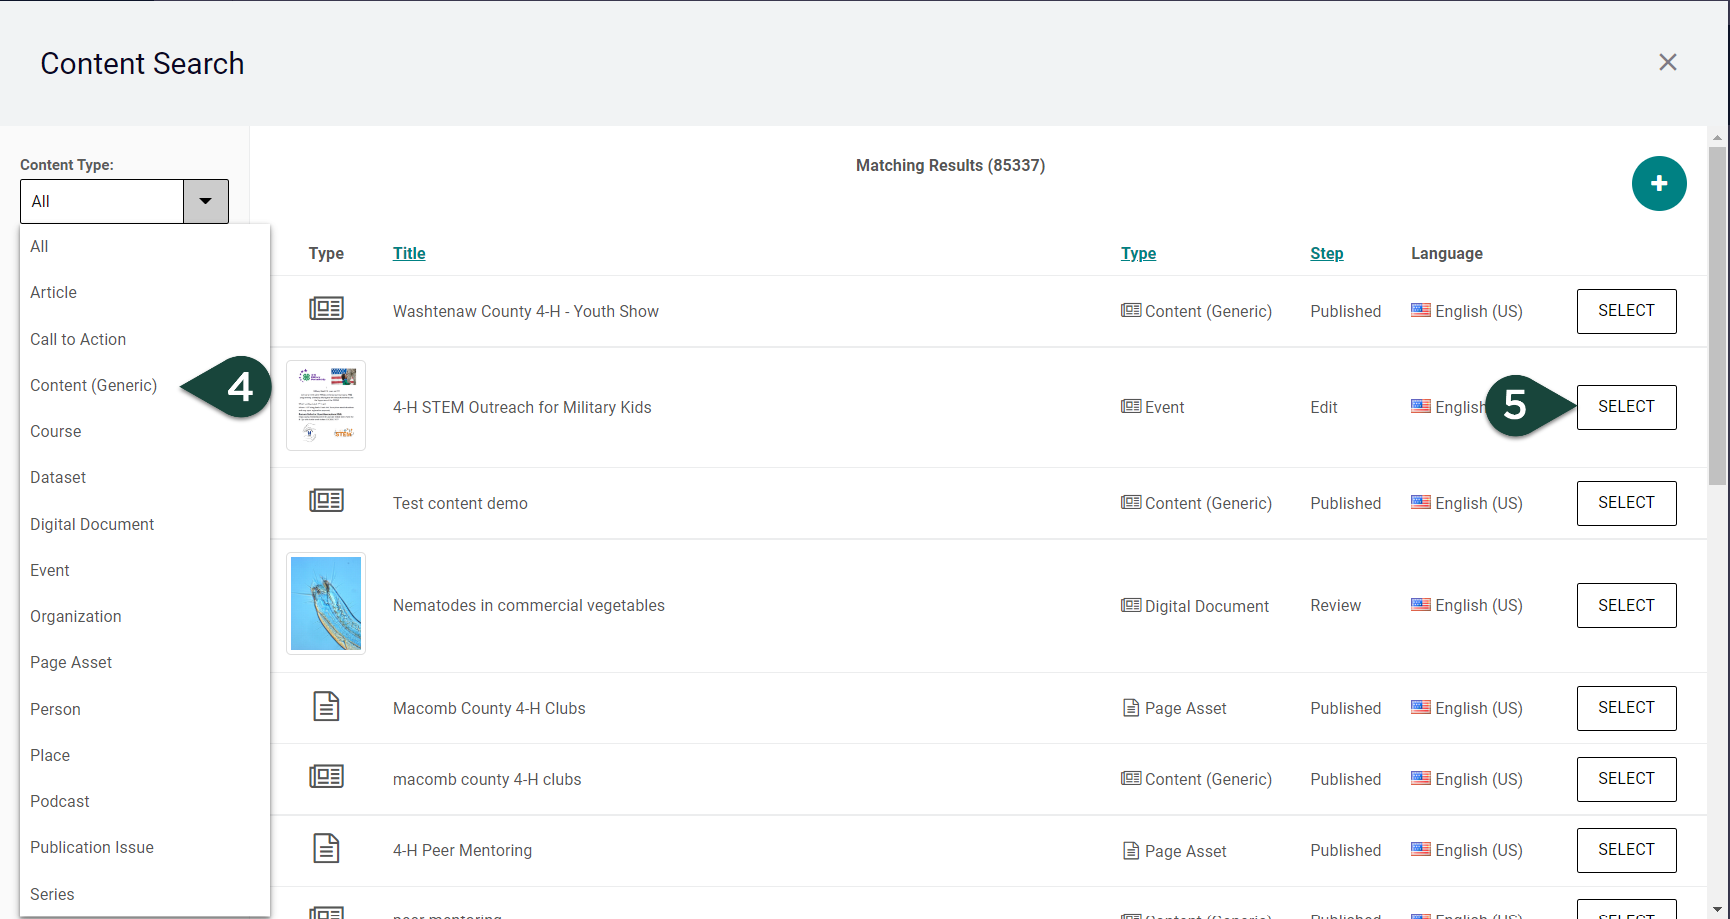This screenshot has height=919, width=1730.
Task: Click the content icon for Washtenaw County row
Action: tap(326, 309)
